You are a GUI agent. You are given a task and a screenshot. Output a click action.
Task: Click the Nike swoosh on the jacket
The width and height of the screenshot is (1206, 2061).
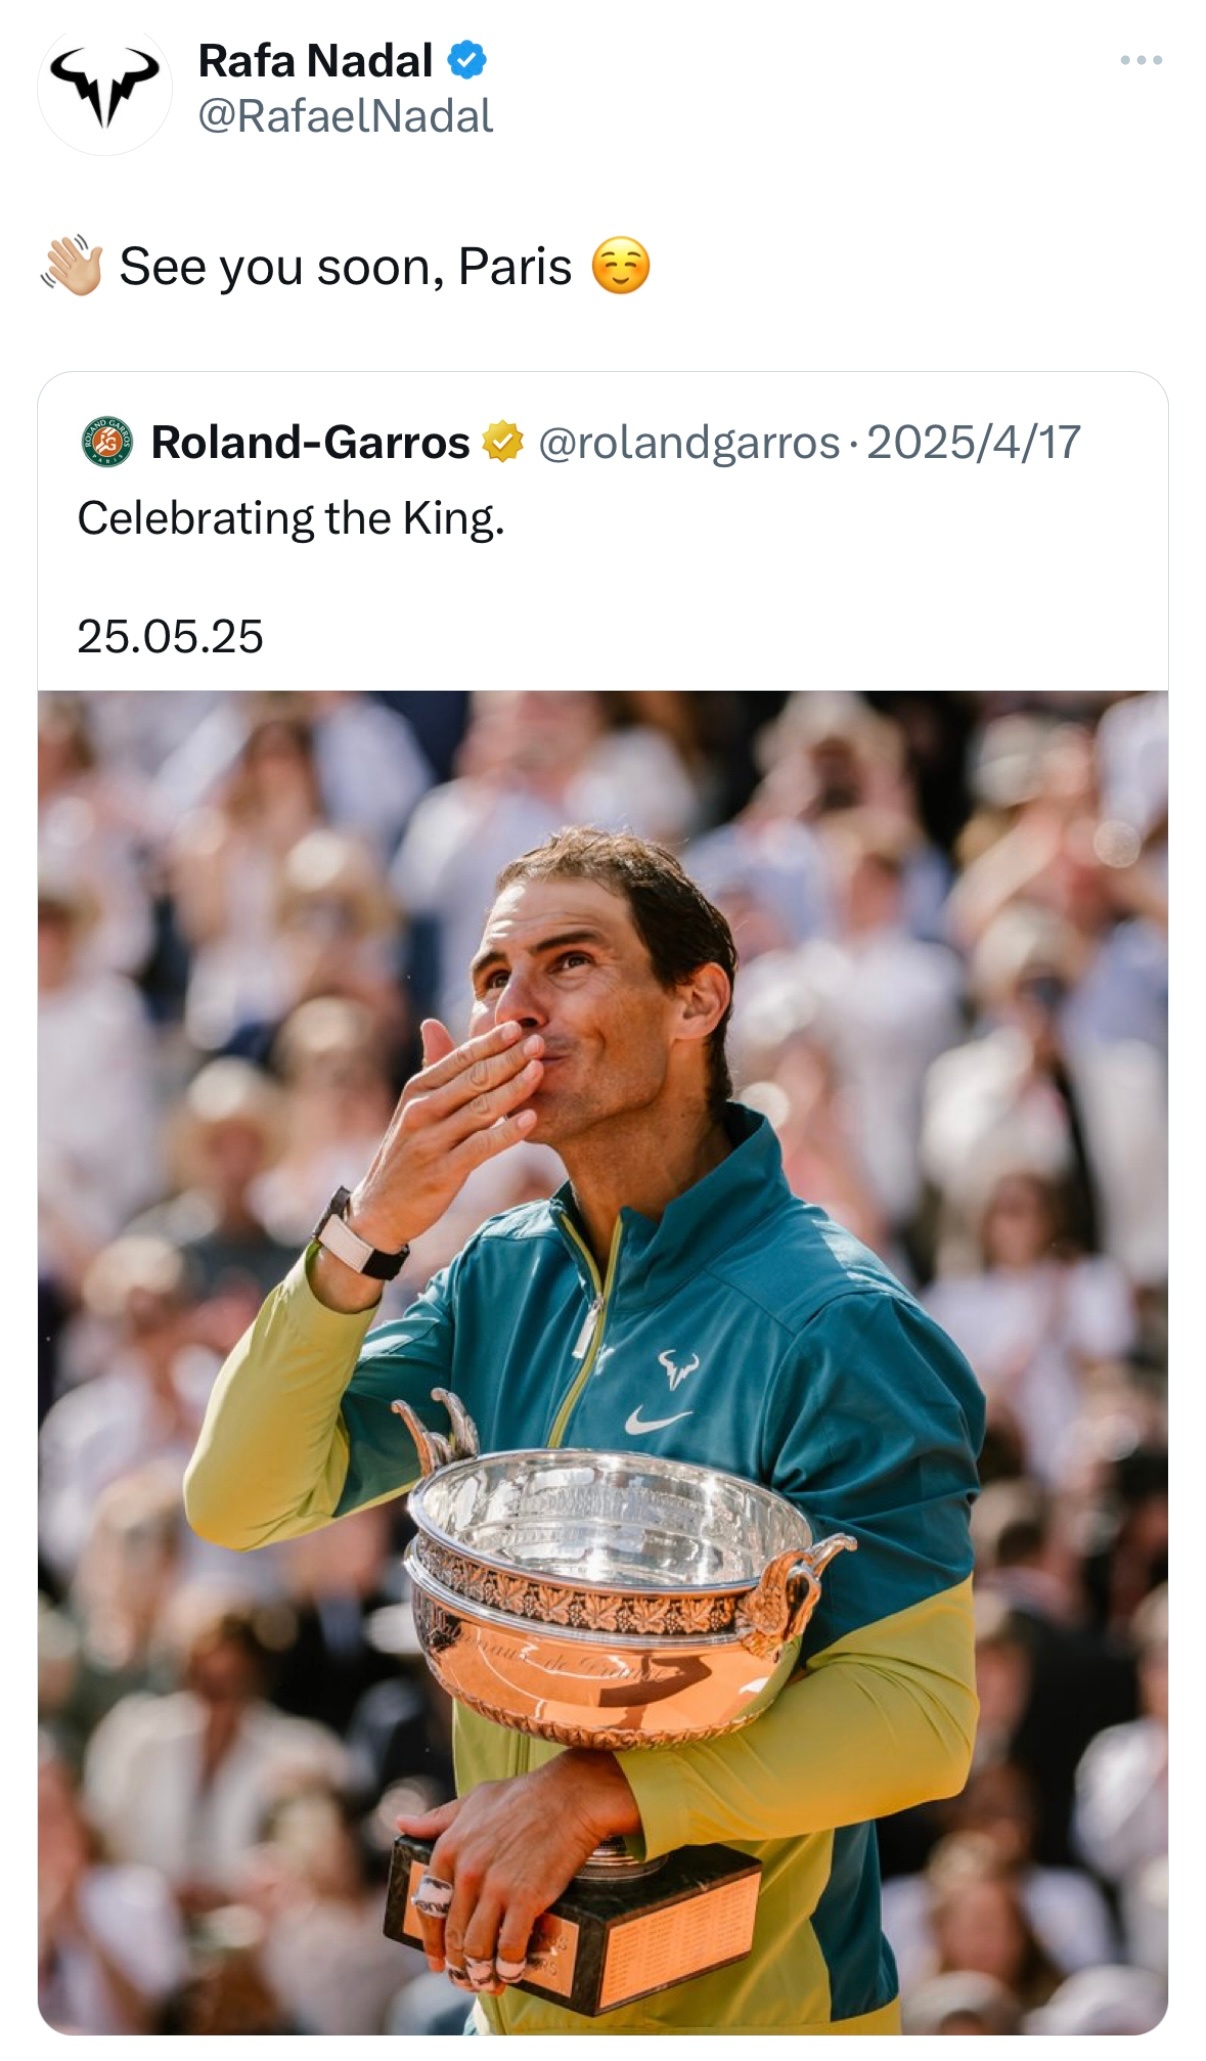[x=657, y=1419]
